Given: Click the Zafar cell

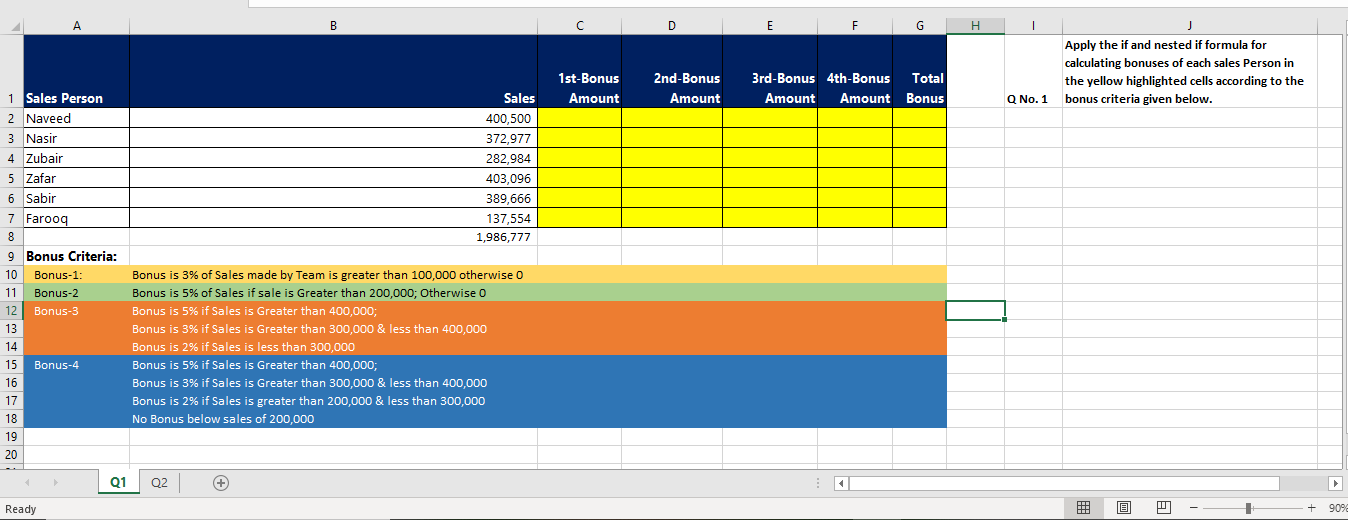Looking at the screenshot, I should point(76,178).
